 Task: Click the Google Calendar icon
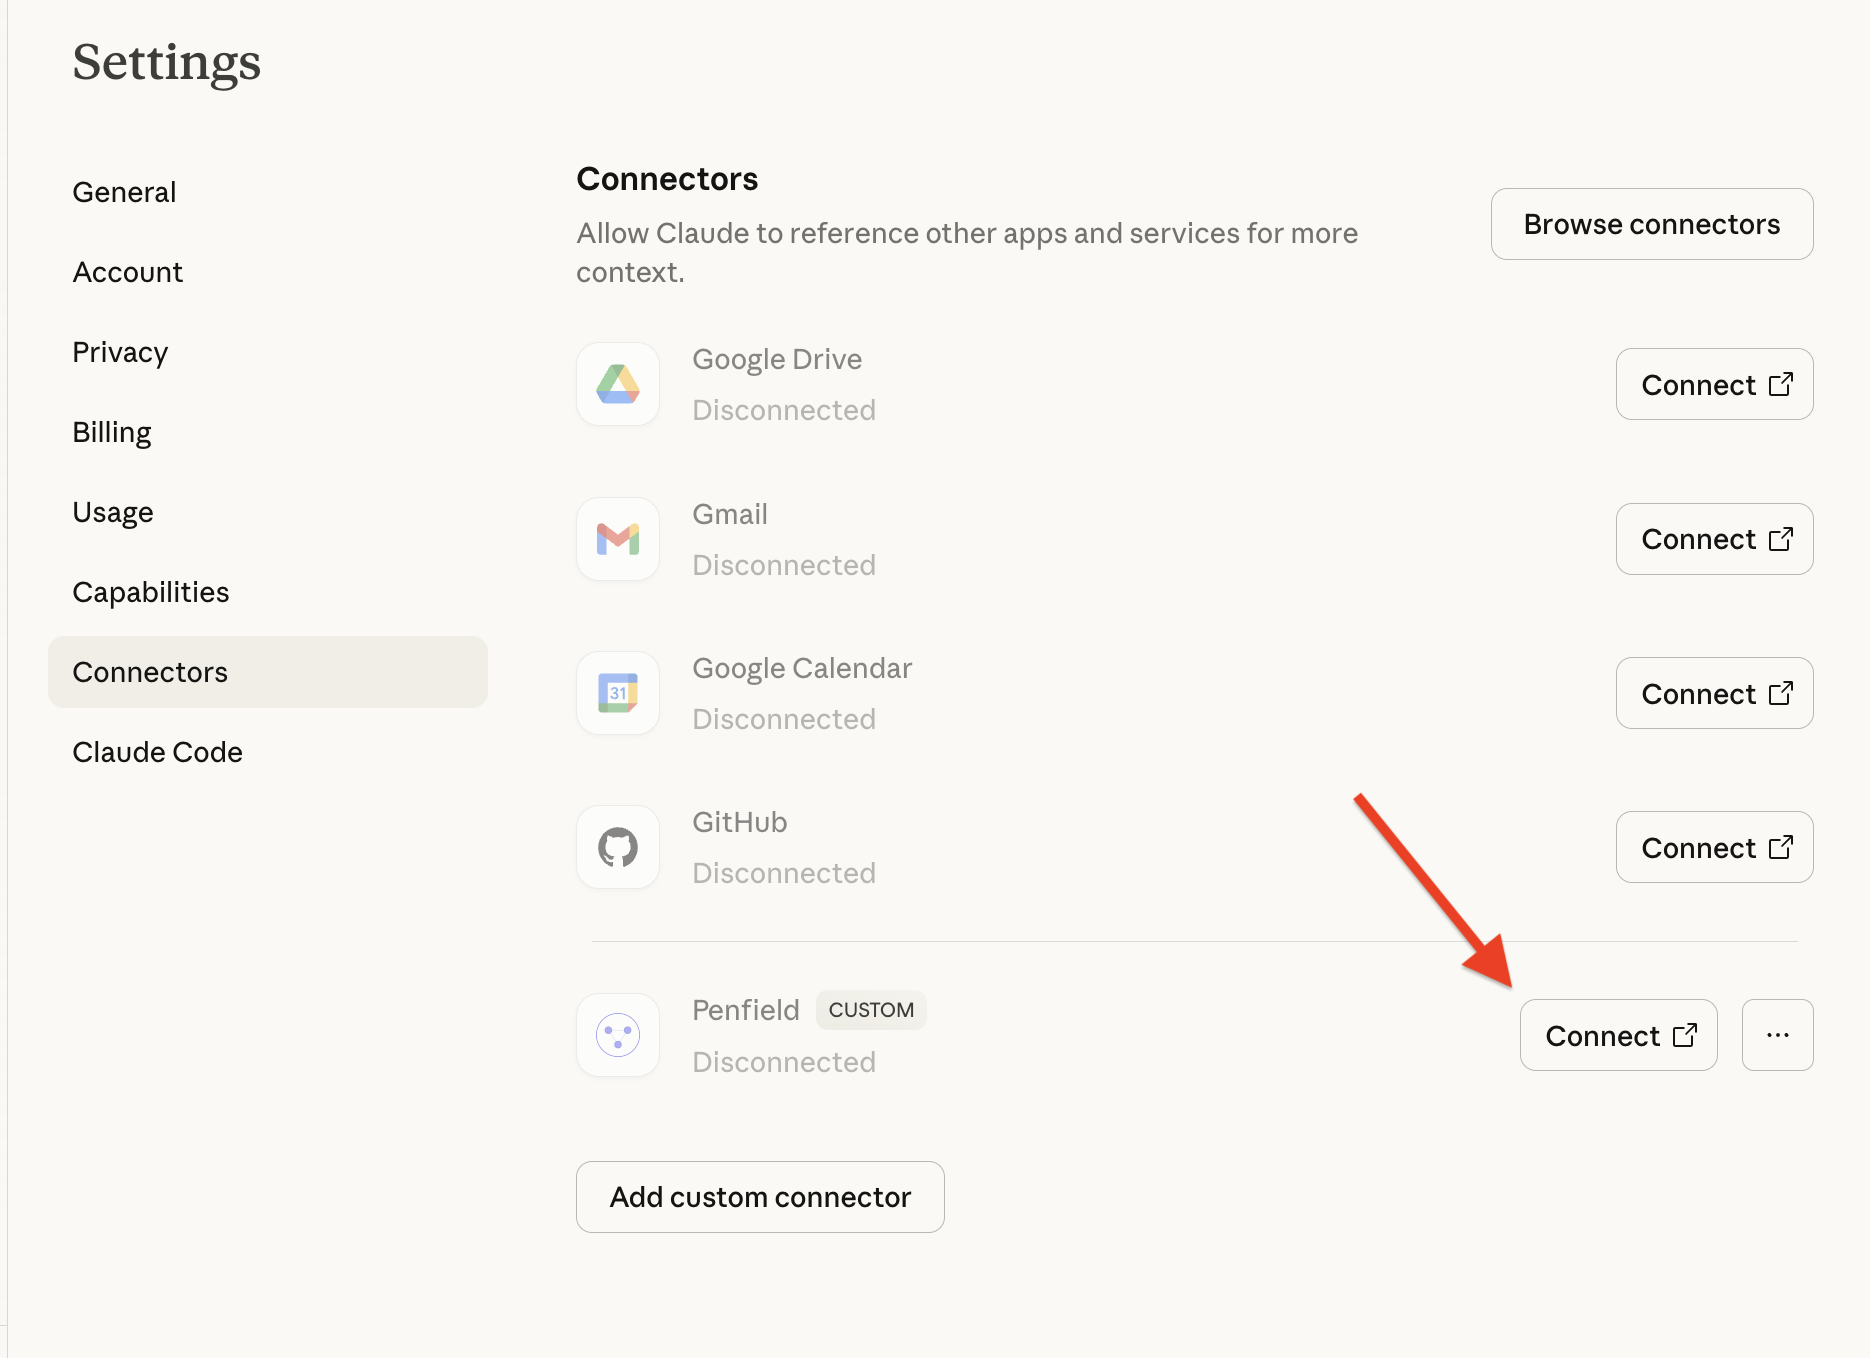(x=618, y=693)
